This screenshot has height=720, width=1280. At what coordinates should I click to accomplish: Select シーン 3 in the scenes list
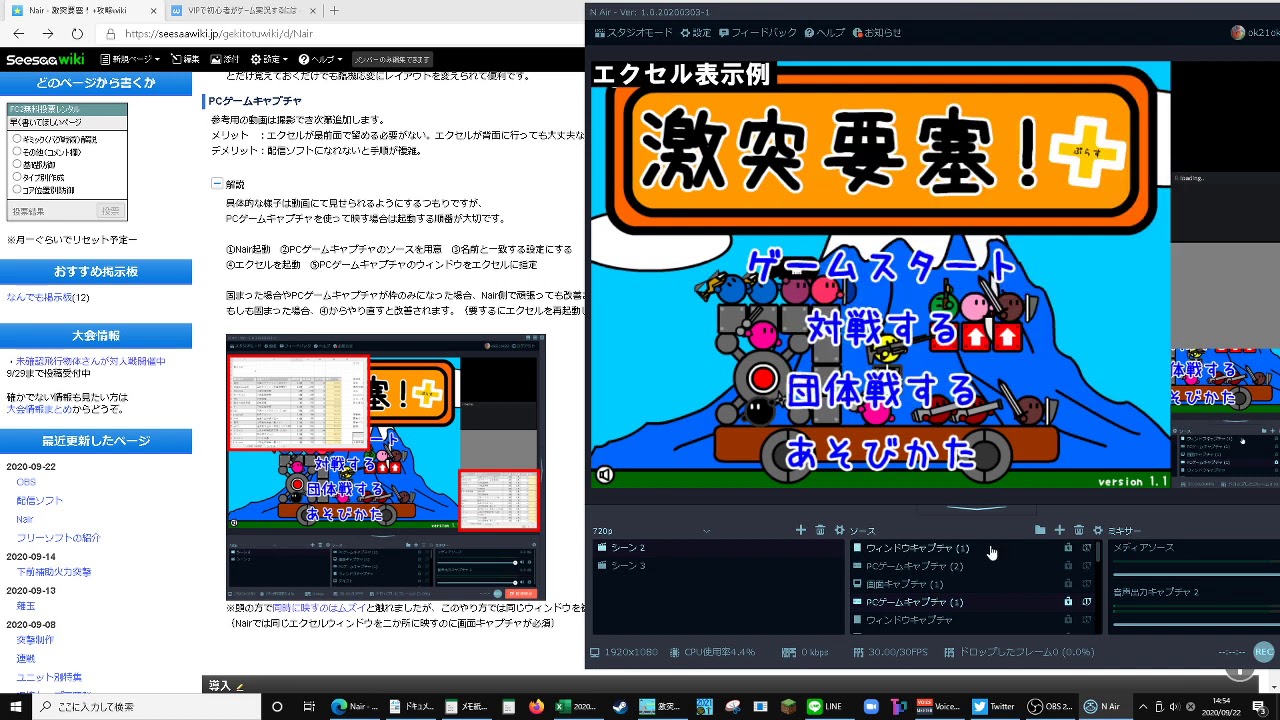(x=718, y=566)
